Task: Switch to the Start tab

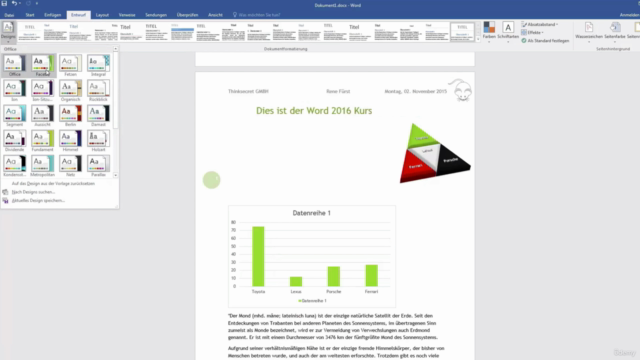Action: coord(30,15)
